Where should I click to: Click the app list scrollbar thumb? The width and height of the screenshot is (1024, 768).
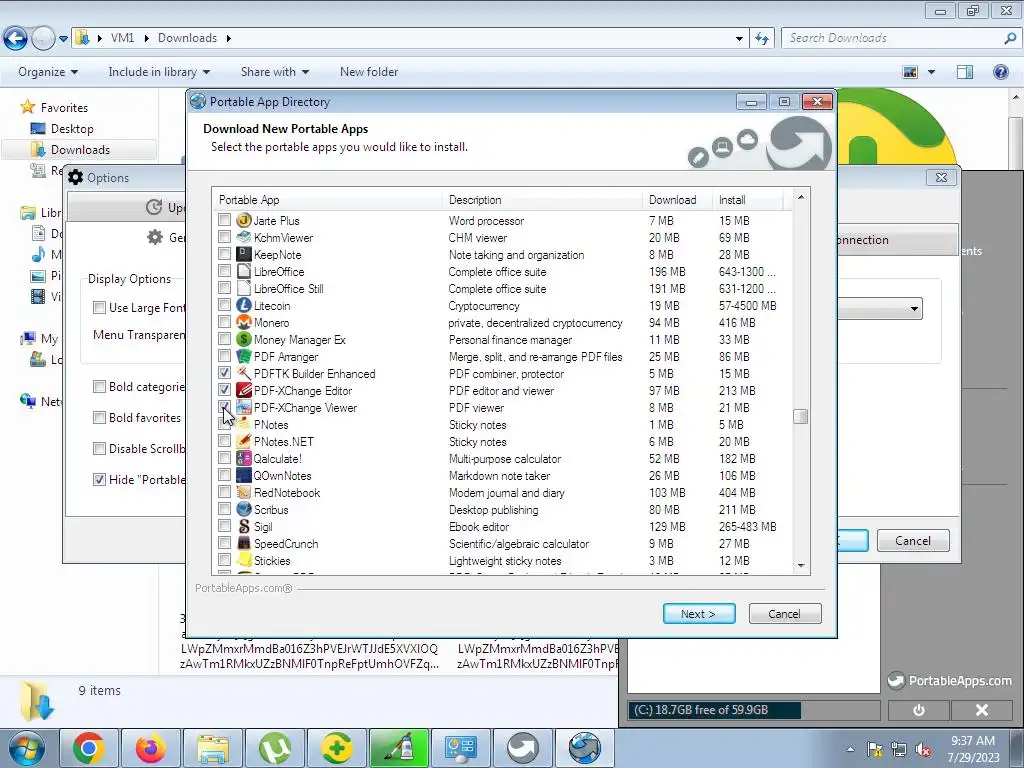tap(801, 416)
